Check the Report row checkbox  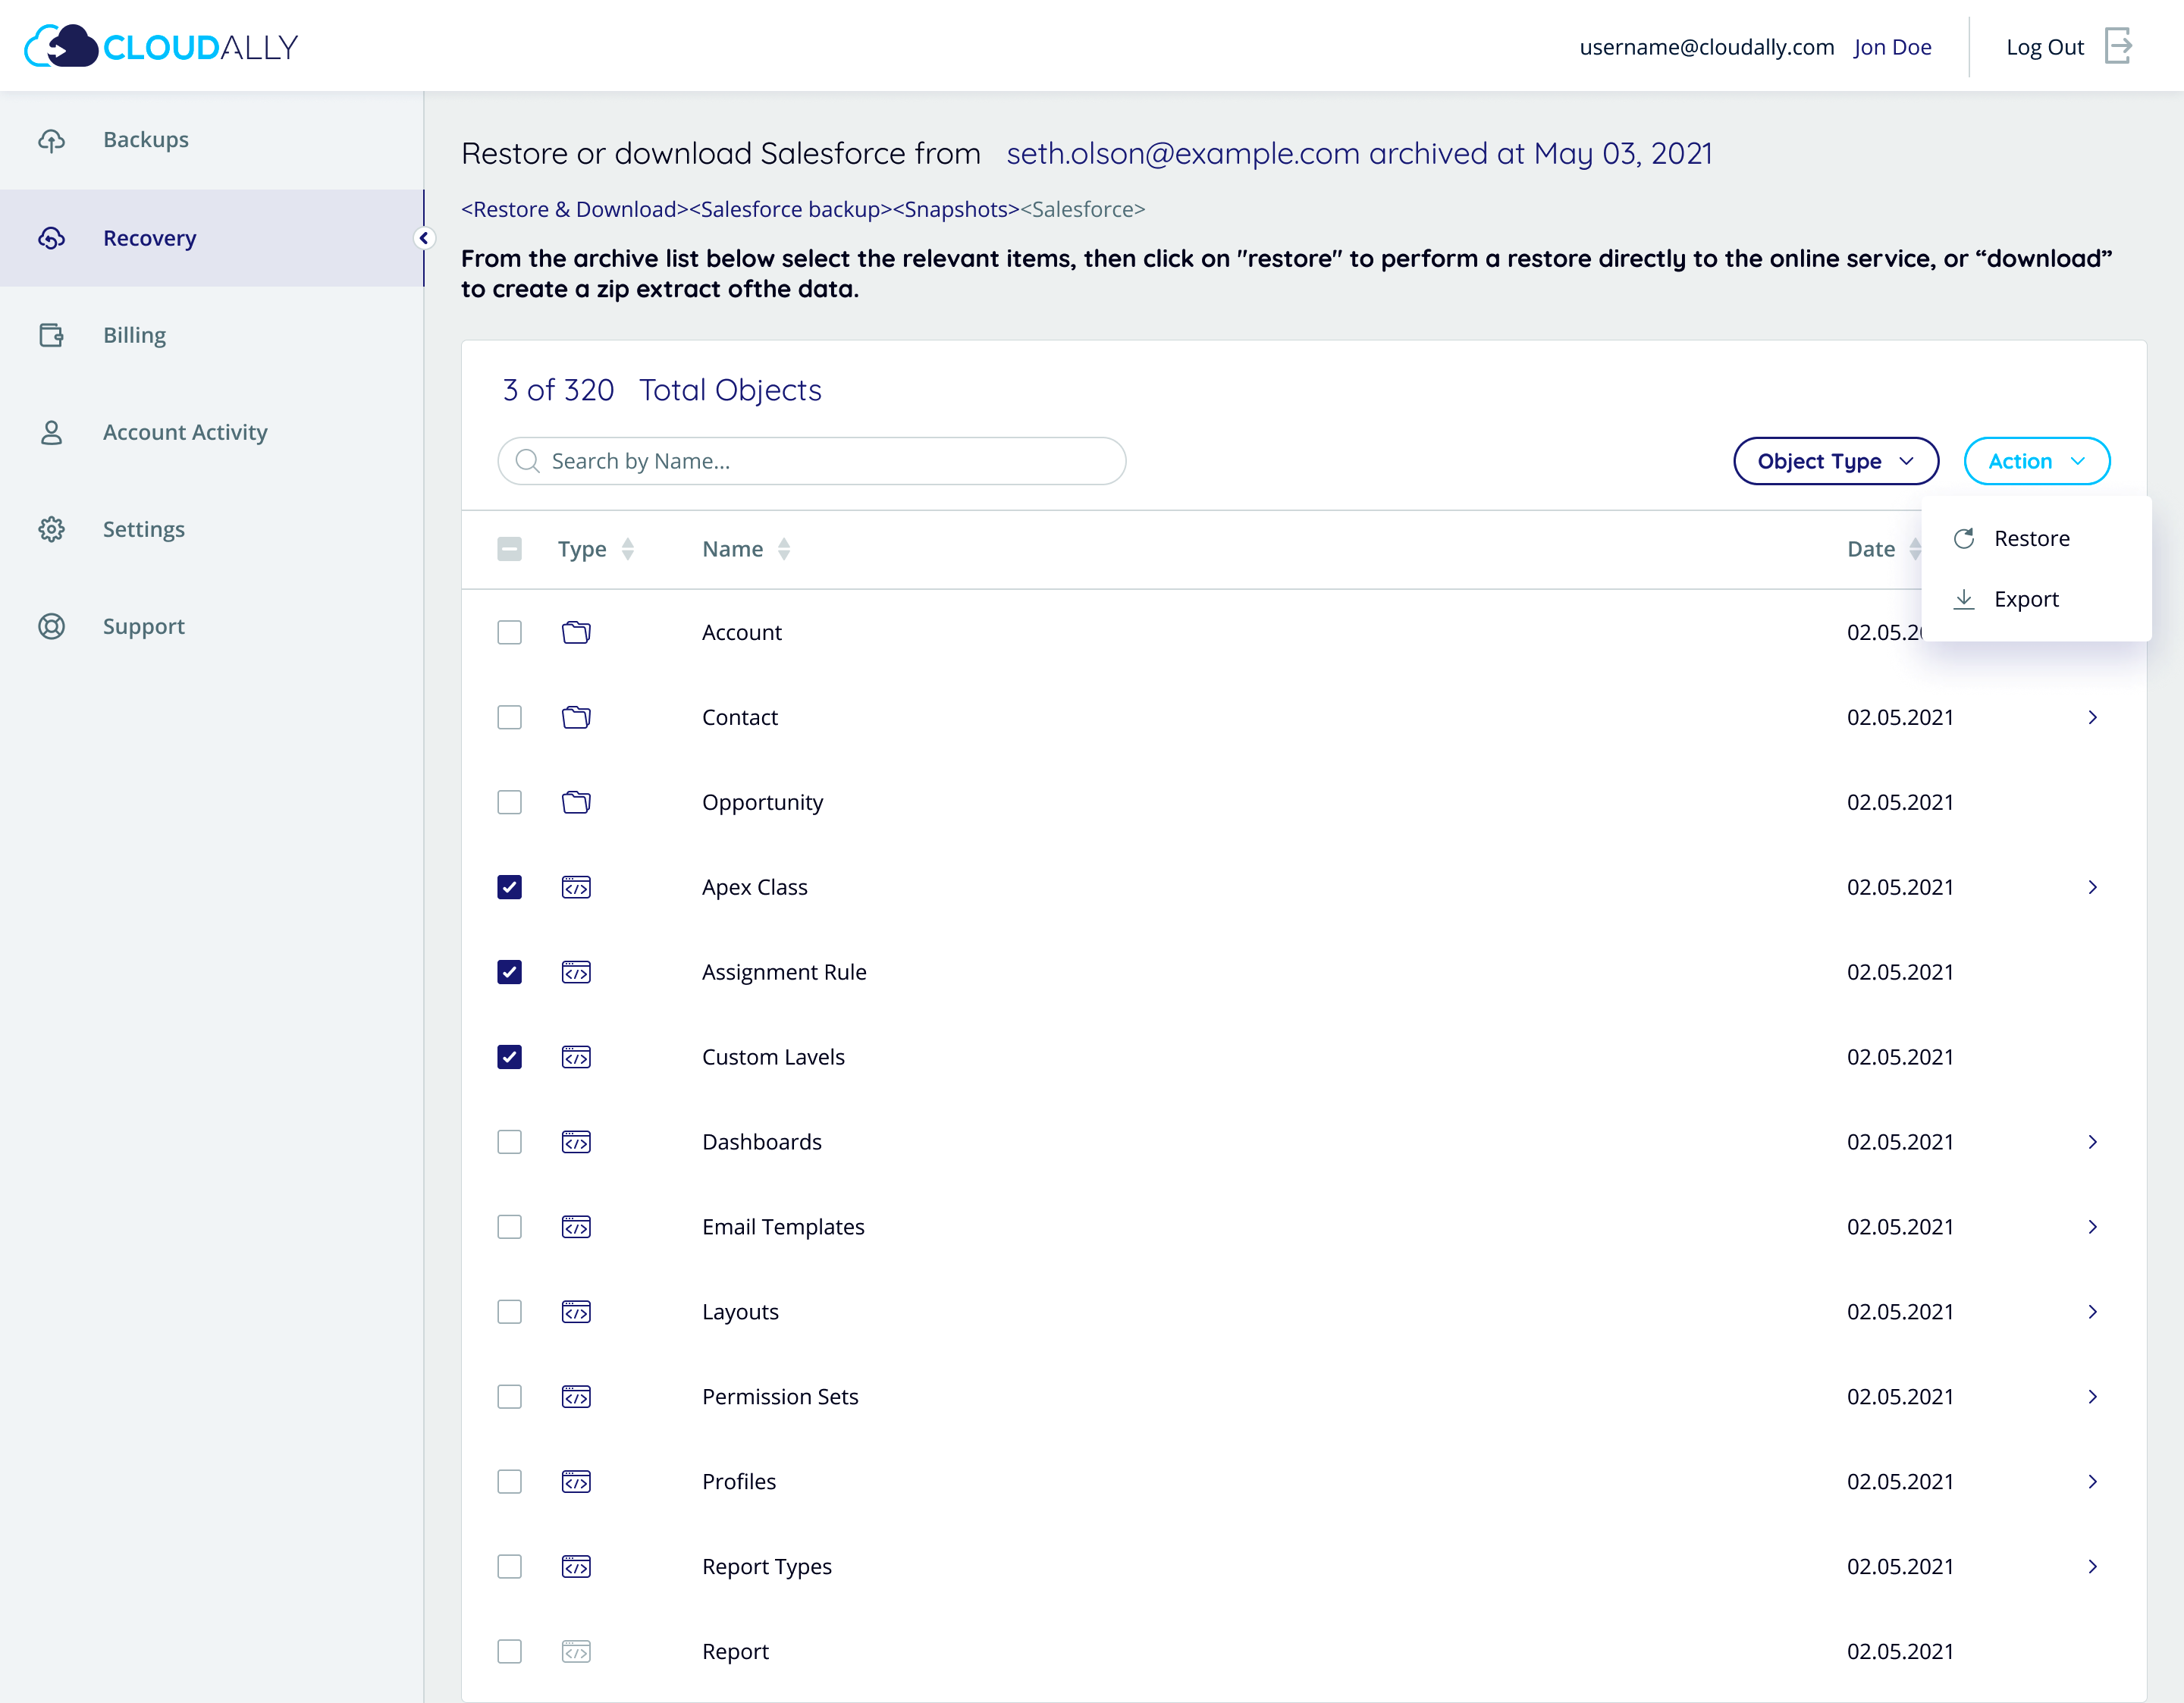coord(509,1652)
